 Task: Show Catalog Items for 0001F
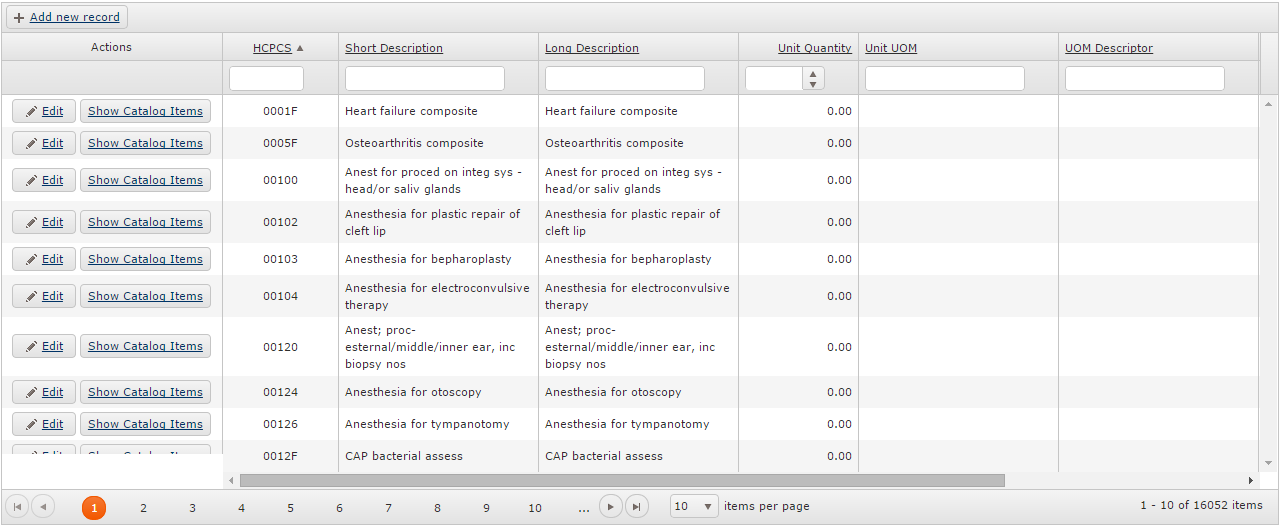pyautogui.click(x=145, y=111)
